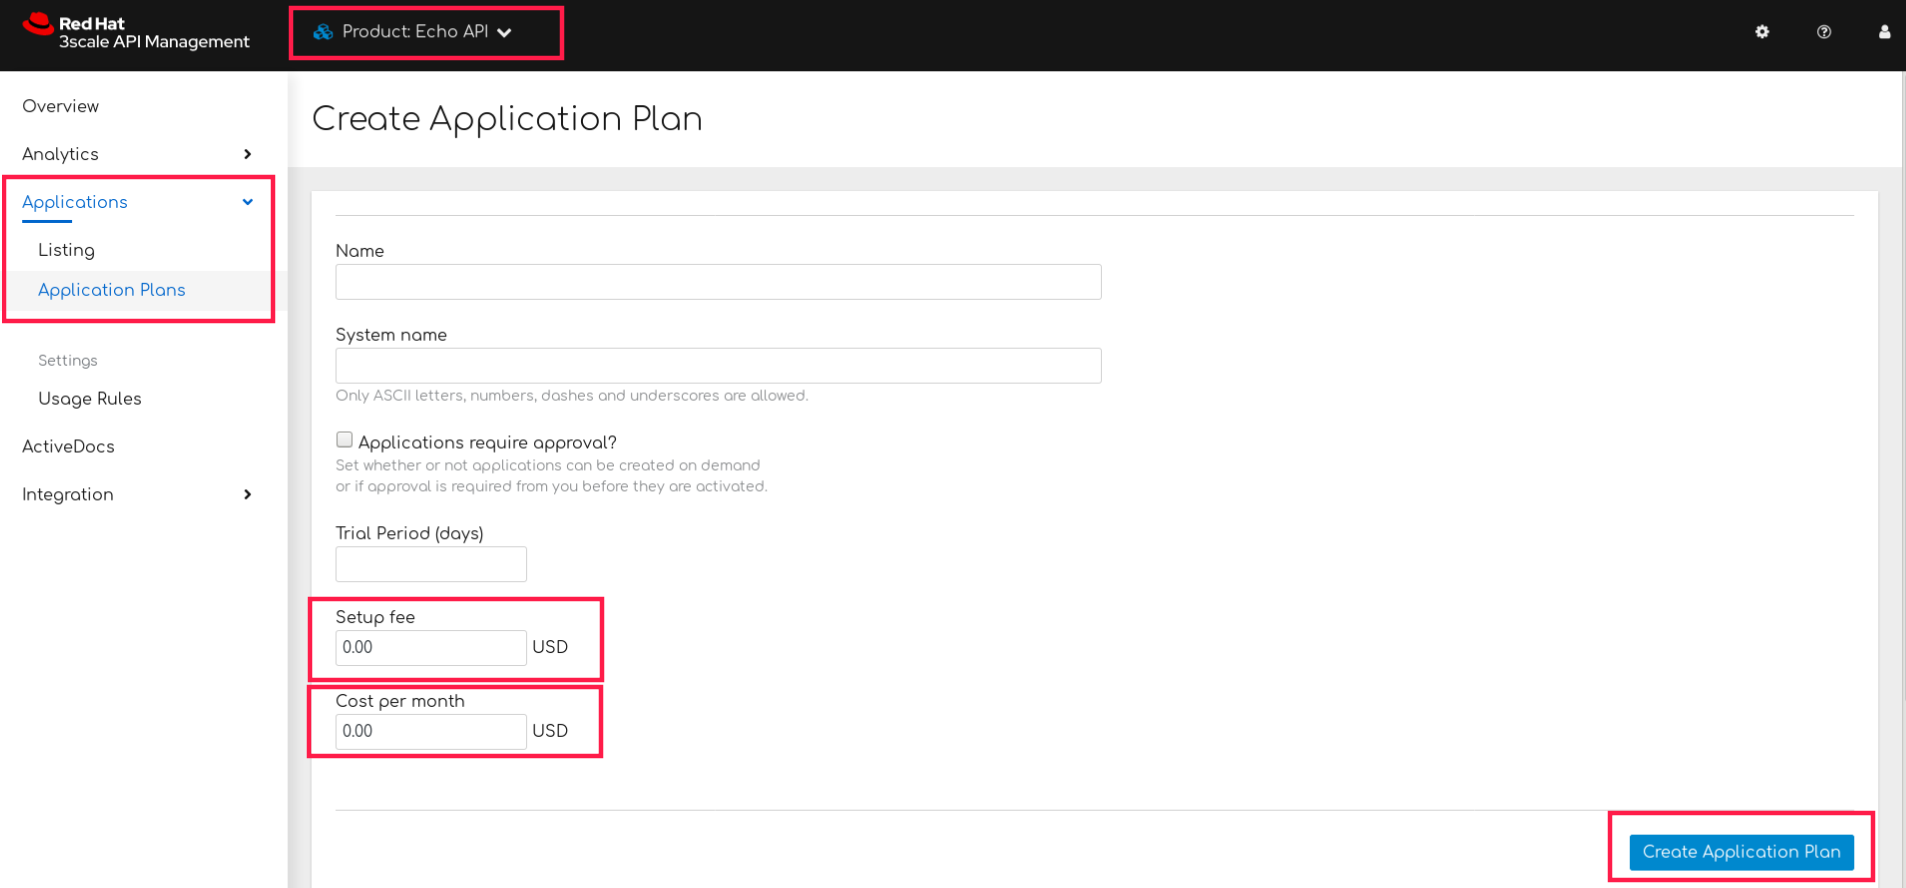Expand the Analytics menu chevron

(x=247, y=154)
